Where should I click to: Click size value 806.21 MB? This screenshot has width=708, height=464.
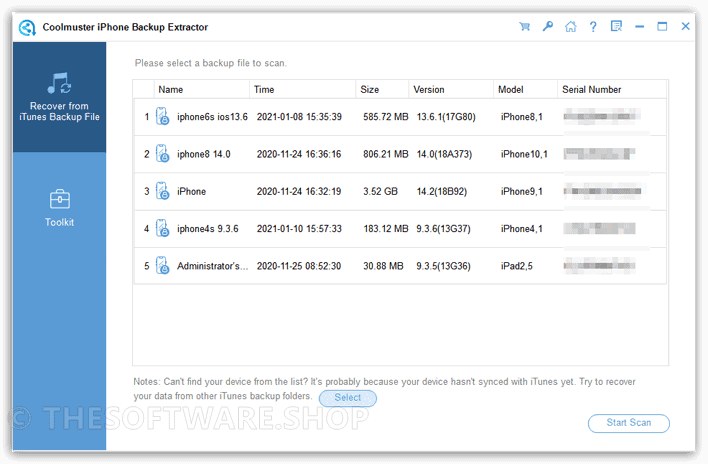pyautogui.click(x=386, y=154)
